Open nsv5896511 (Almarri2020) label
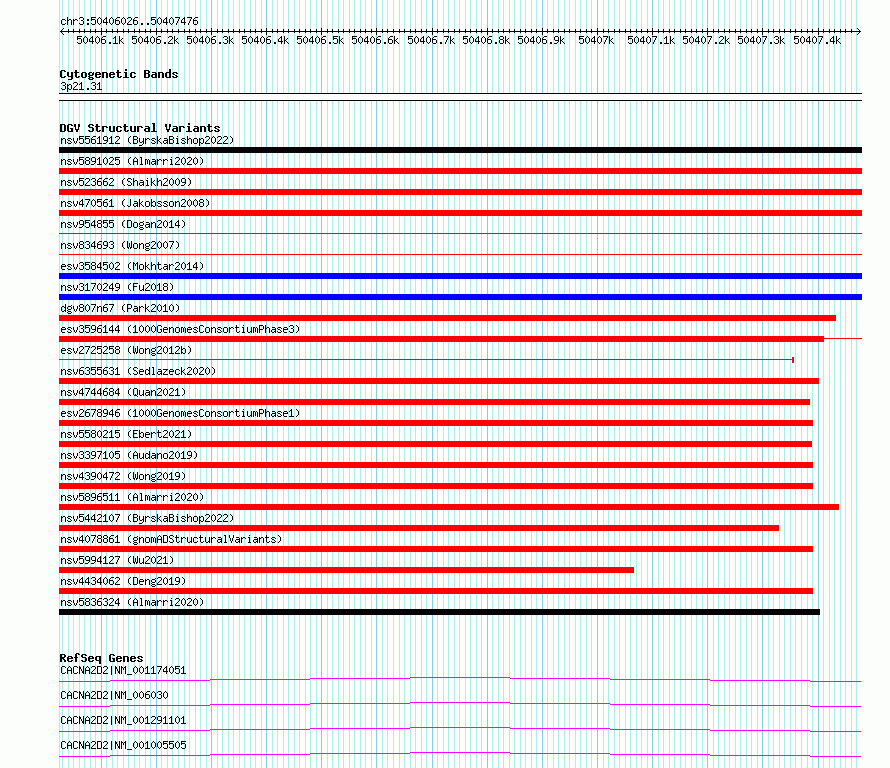The image size is (890, 768). coord(132,497)
